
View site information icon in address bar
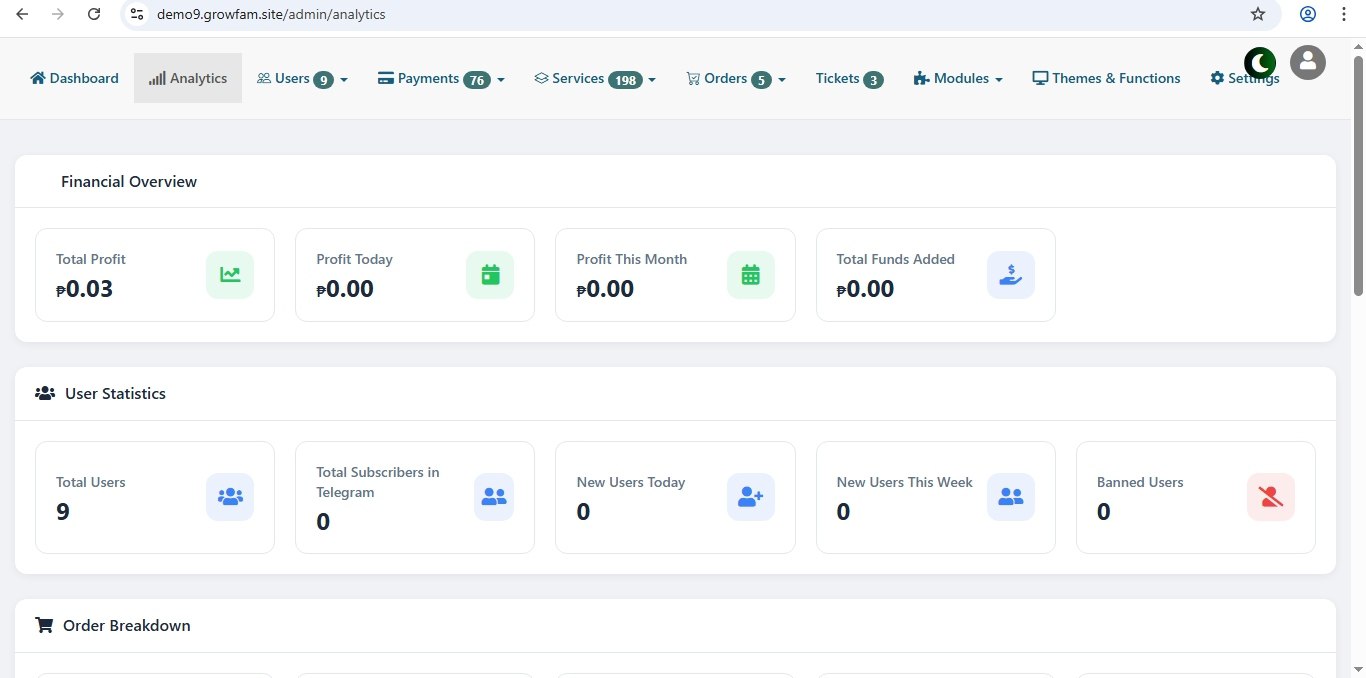(x=137, y=14)
